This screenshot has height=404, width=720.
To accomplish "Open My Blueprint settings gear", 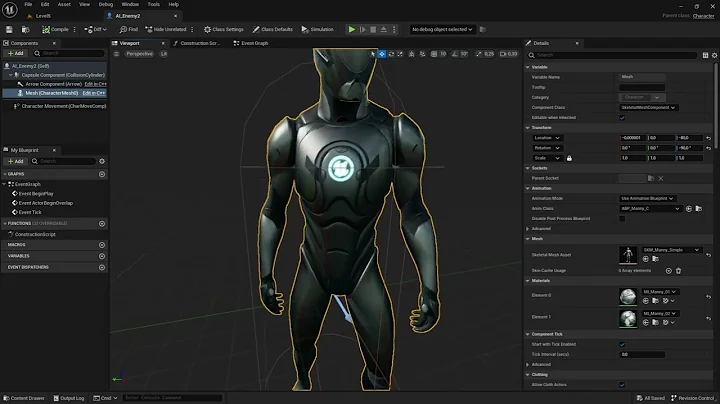I will pyautogui.click(x=102, y=161).
